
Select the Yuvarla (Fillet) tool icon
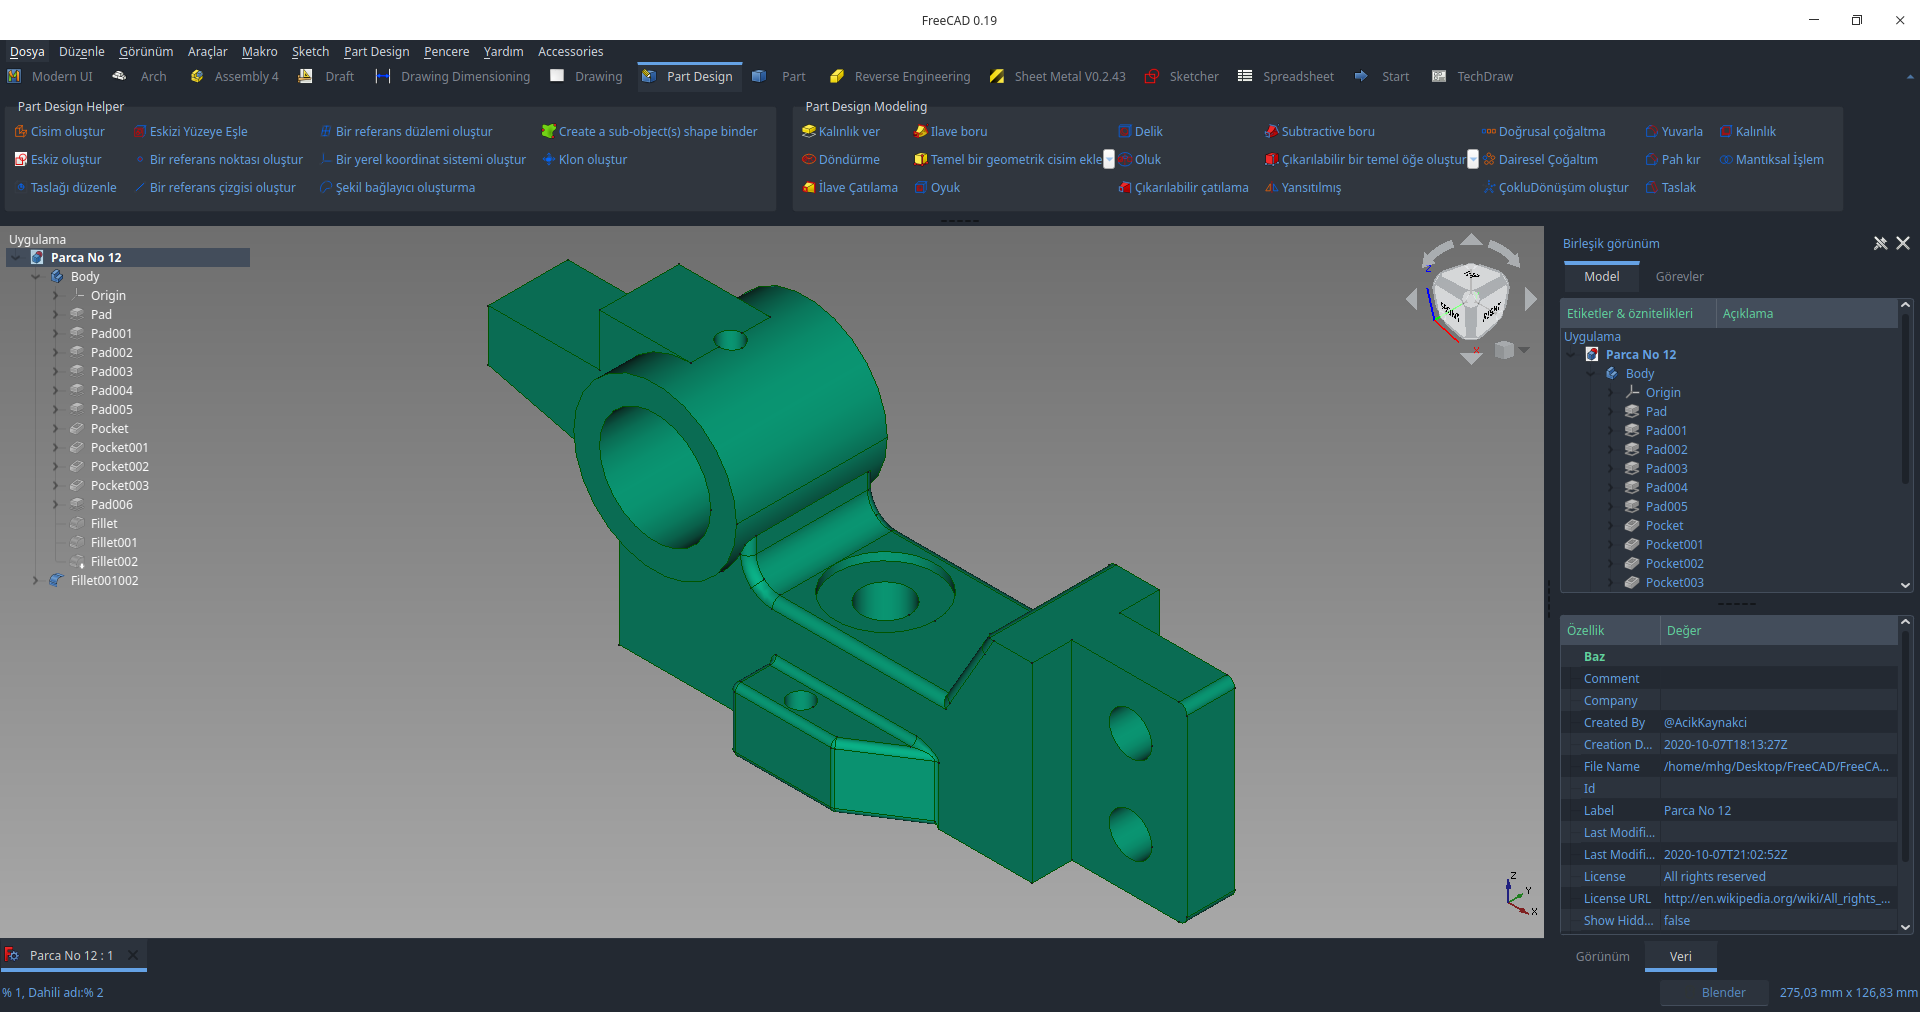point(1652,132)
